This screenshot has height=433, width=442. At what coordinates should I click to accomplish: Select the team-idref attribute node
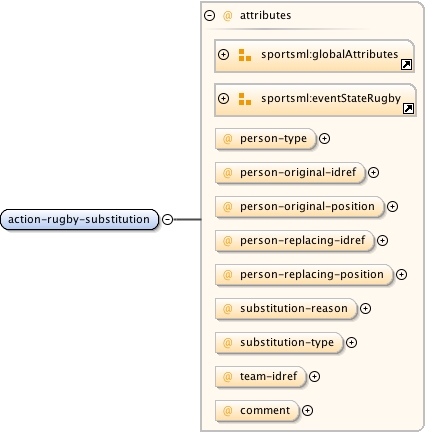tap(260, 377)
